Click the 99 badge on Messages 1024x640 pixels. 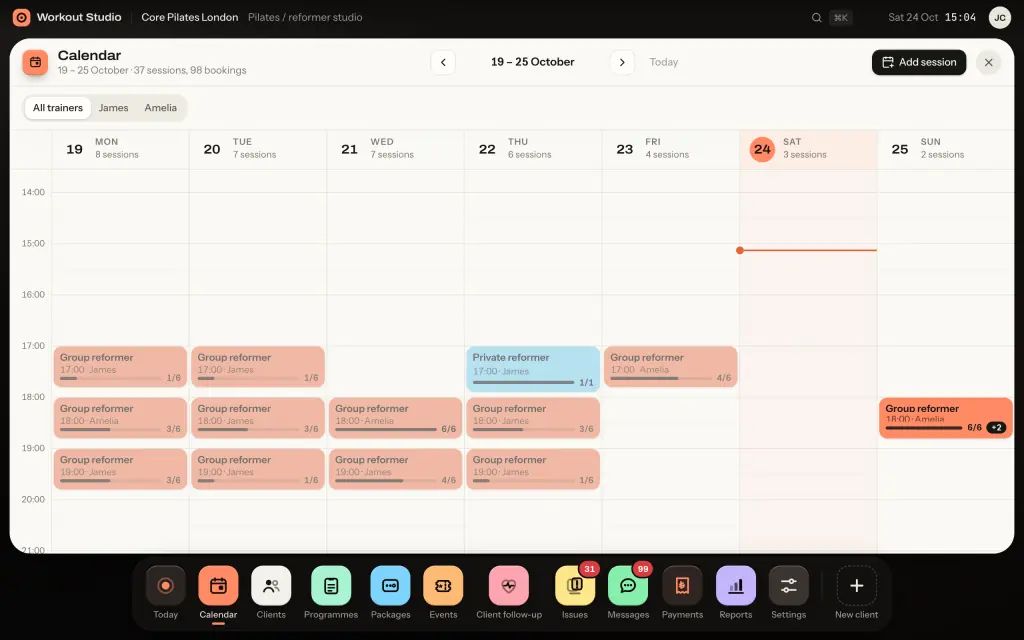[x=643, y=569]
